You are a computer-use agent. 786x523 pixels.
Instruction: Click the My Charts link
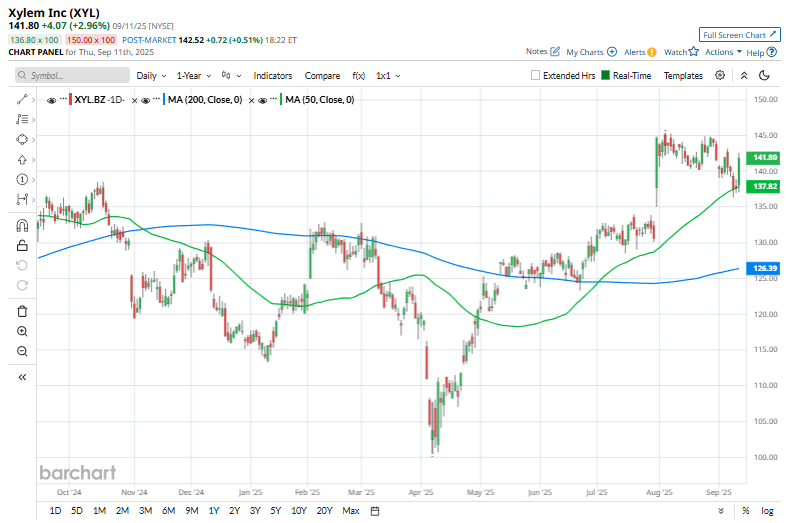(584, 52)
